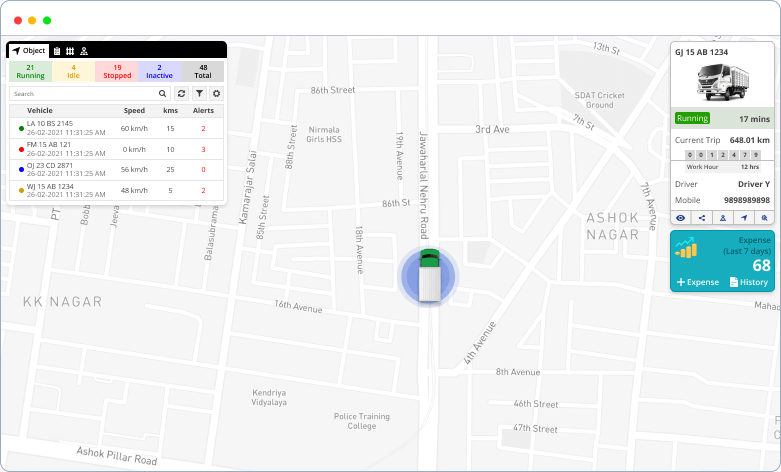This screenshot has width=781, height=472.
Task: Filter vehicles by Idle status
Action: [73, 71]
